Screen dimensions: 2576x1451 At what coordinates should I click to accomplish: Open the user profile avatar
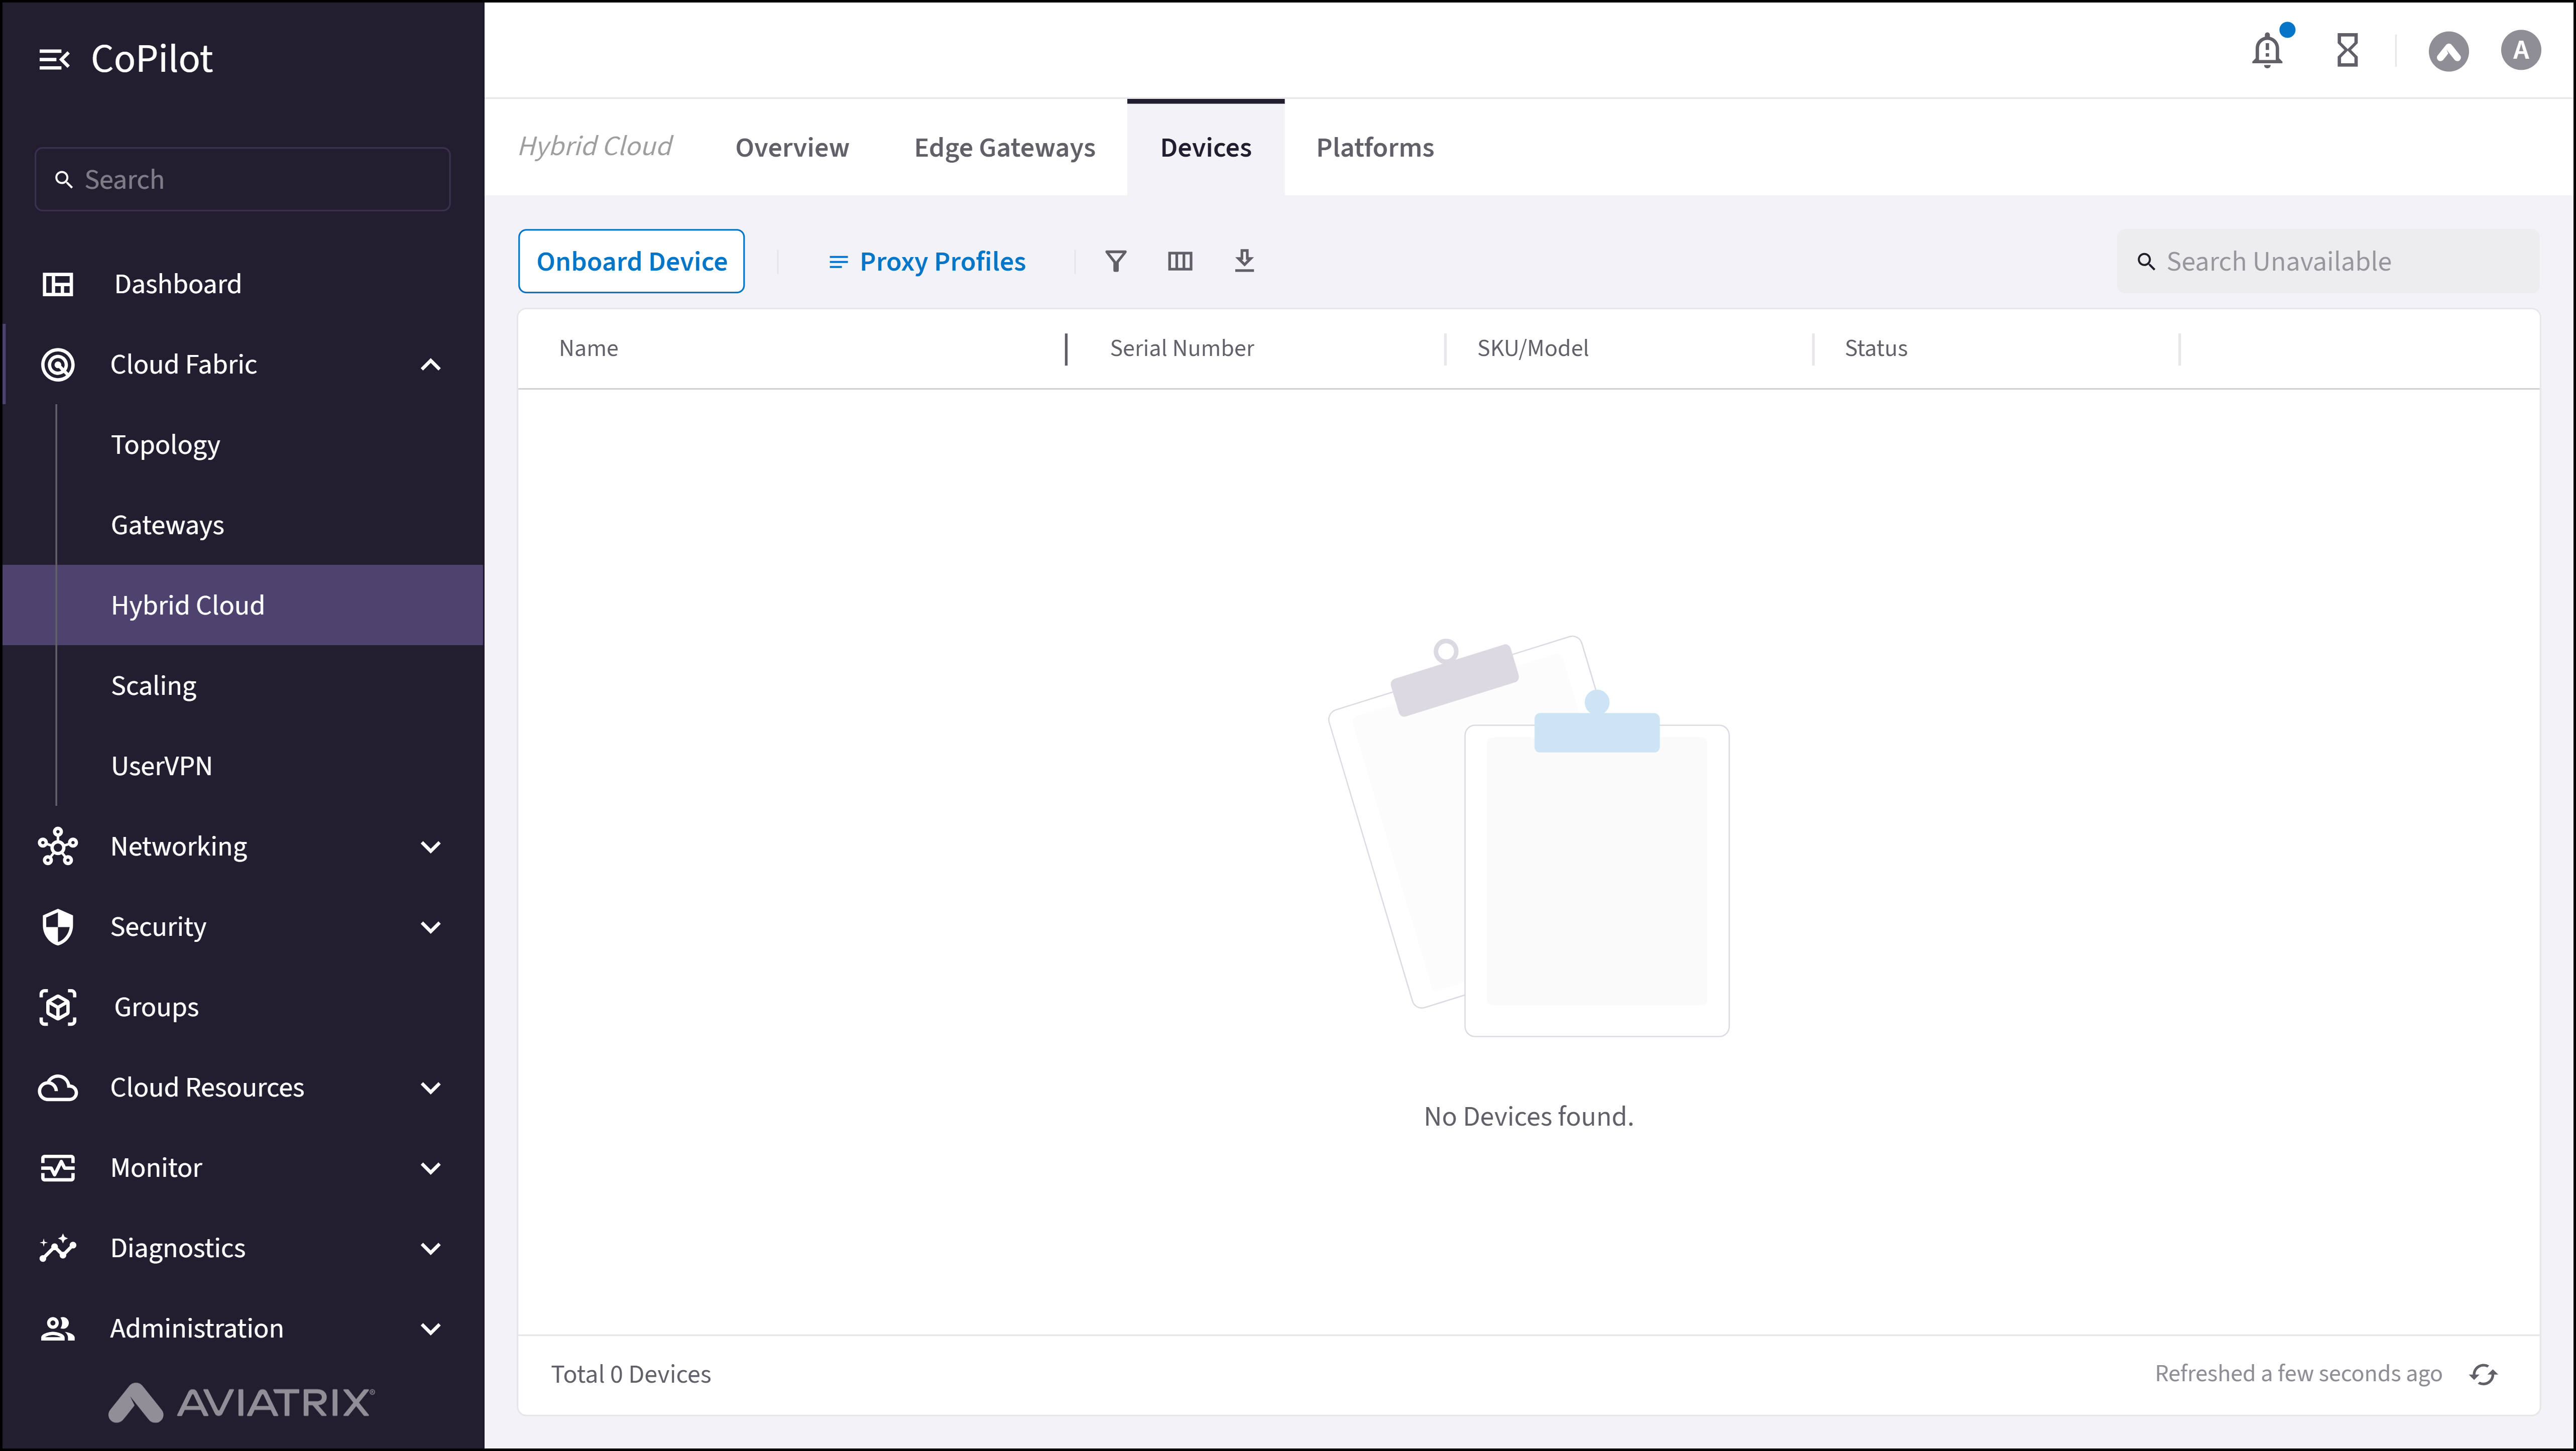point(2520,50)
